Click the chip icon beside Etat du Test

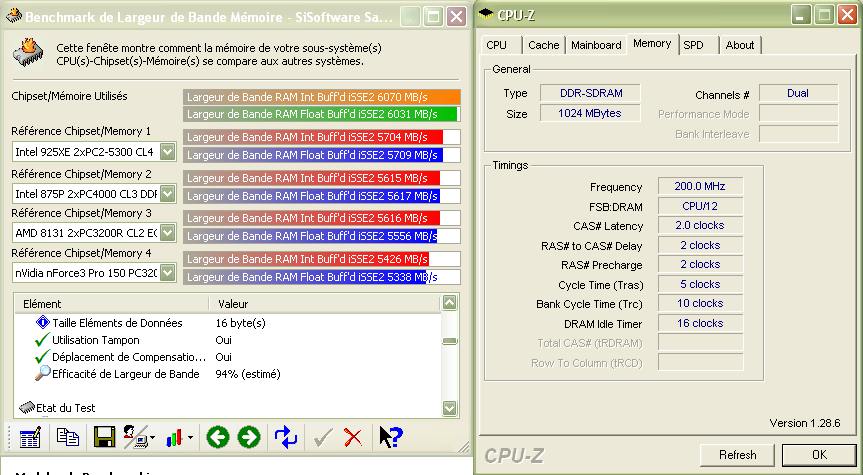tap(26, 408)
